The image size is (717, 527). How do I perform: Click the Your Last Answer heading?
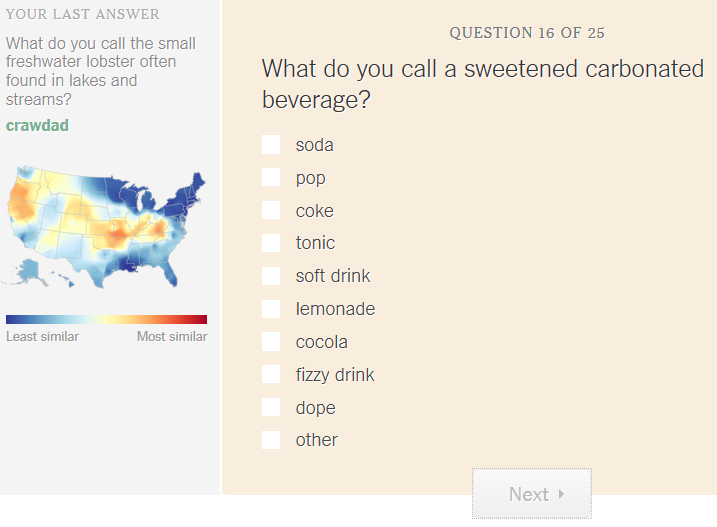click(x=82, y=14)
